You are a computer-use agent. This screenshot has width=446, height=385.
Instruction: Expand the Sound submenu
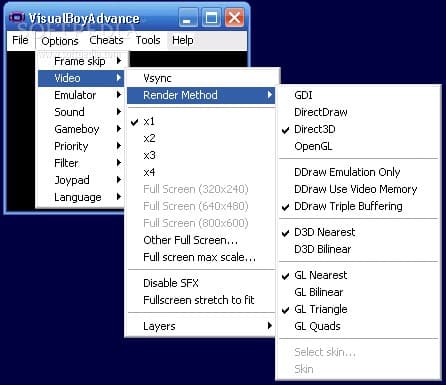pos(81,112)
